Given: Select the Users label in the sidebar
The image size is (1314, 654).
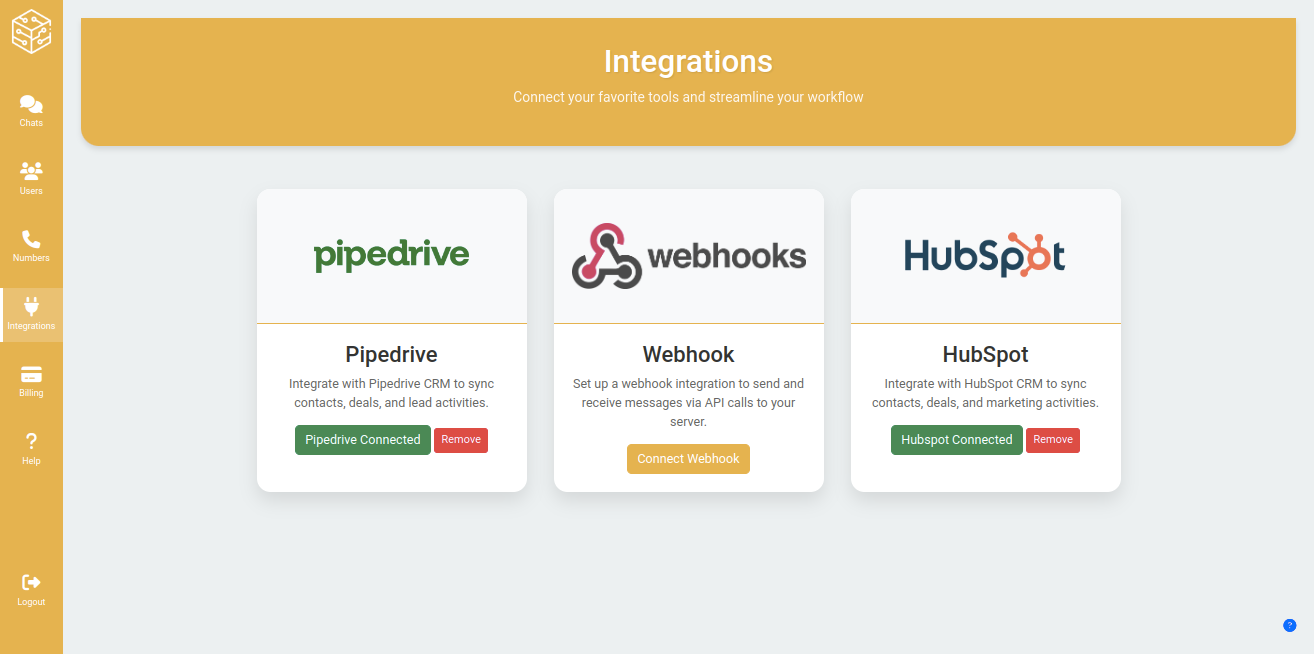Looking at the screenshot, I should click(x=31, y=191).
